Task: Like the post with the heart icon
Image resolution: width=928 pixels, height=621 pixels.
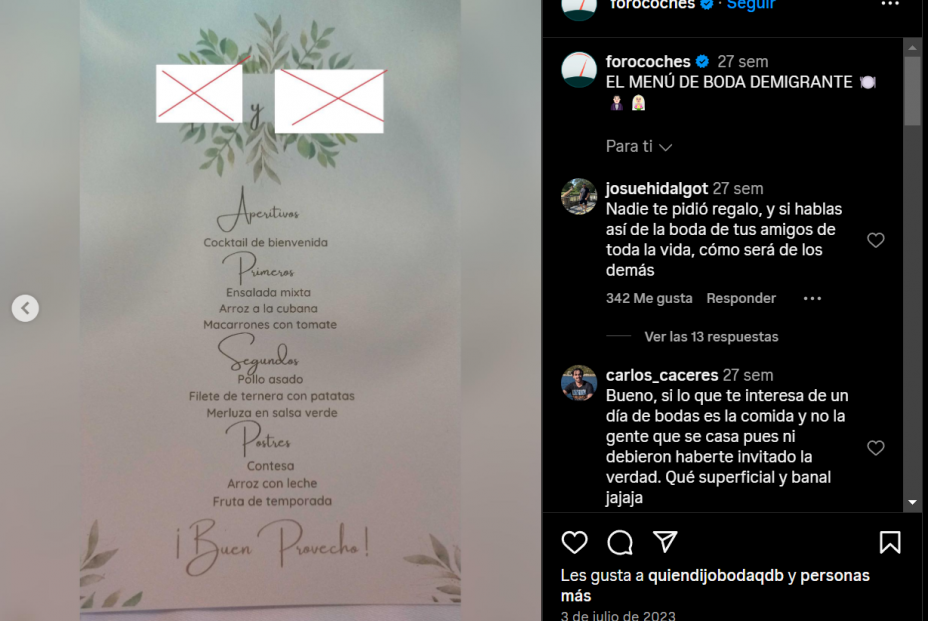Action: 574,542
